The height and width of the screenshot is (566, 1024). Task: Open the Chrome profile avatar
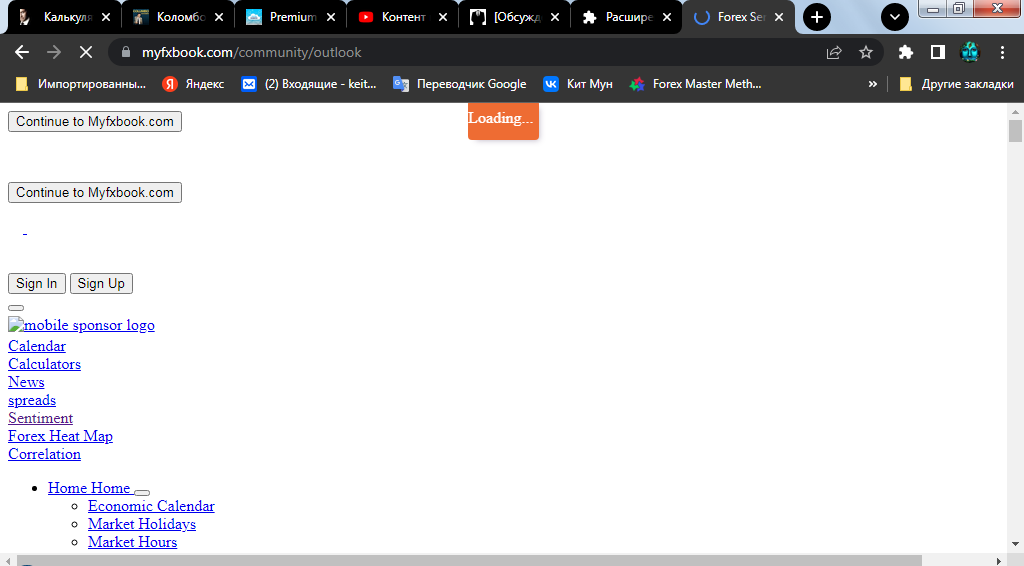[x=970, y=52]
